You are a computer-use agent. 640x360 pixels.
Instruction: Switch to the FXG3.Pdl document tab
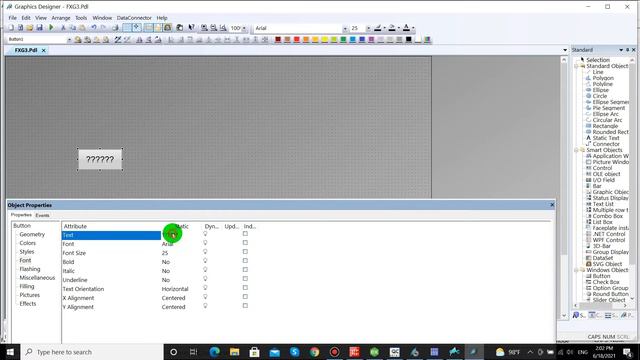coord(26,50)
